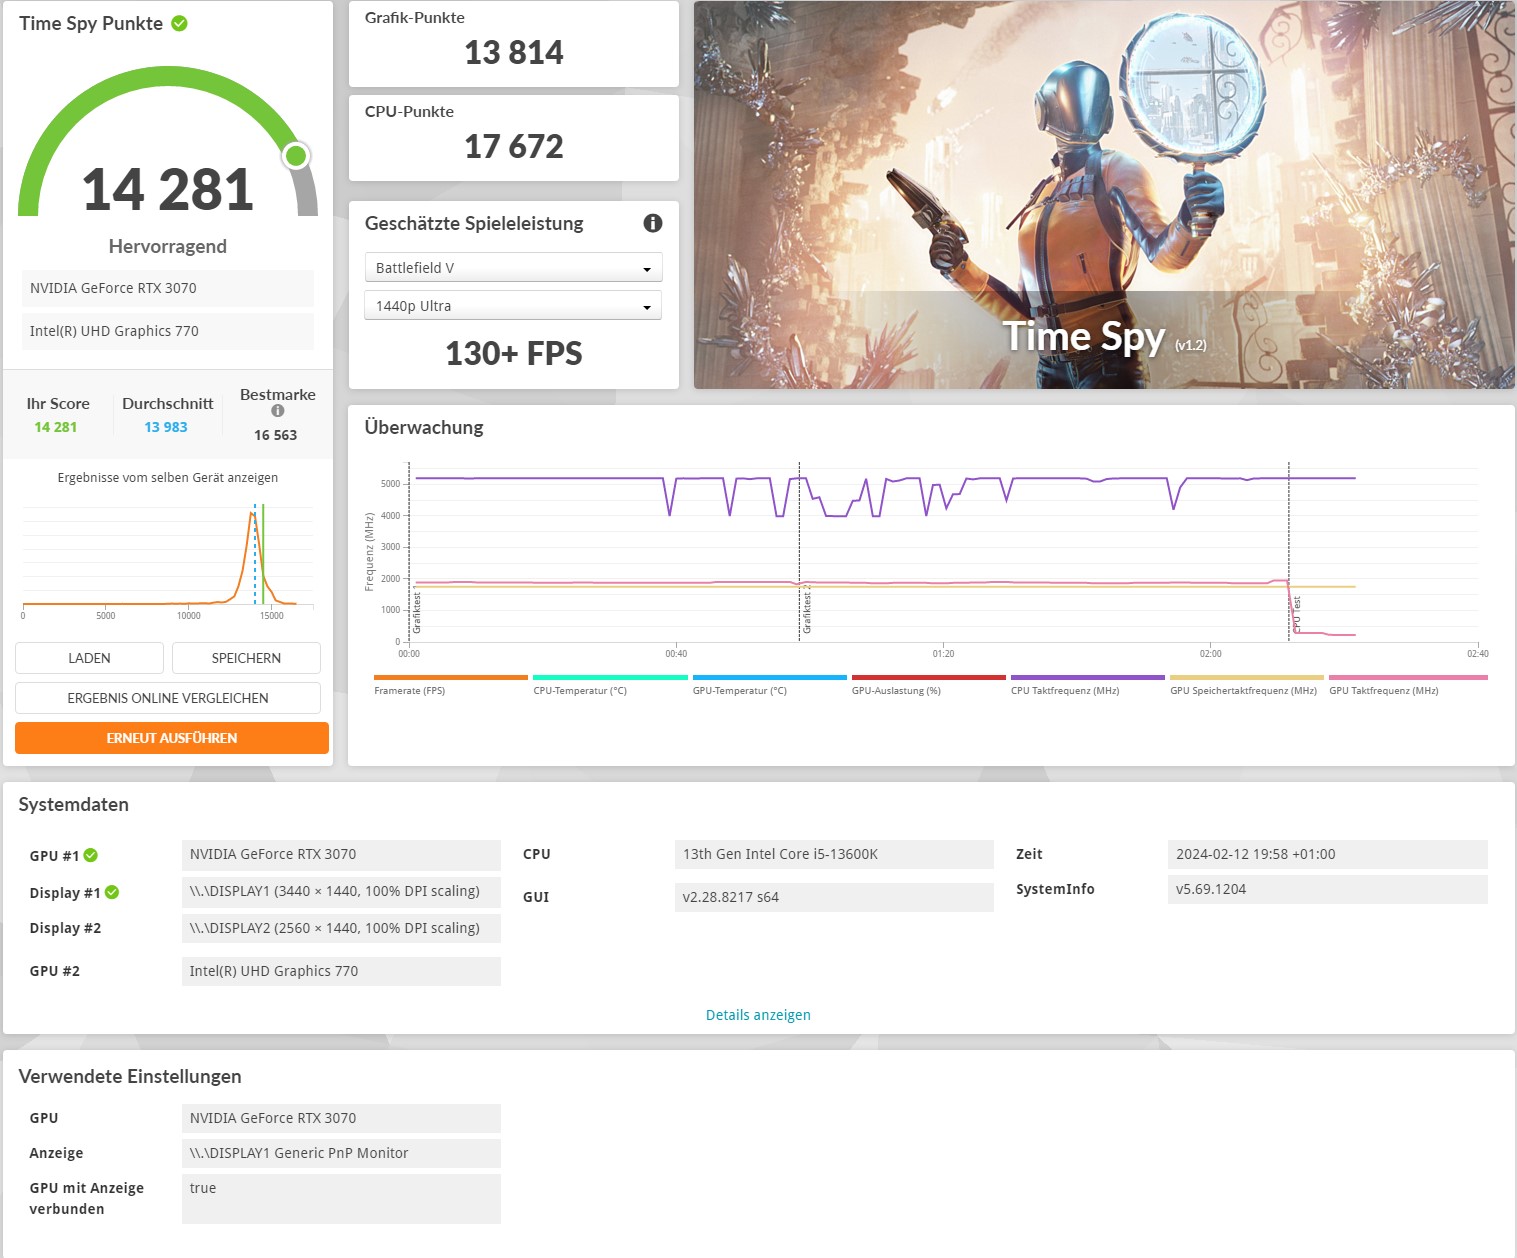Toggle the CPU-Temperatur (°C) legend entry
This screenshot has height=1258, width=1517.
click(x=610, y=686)
